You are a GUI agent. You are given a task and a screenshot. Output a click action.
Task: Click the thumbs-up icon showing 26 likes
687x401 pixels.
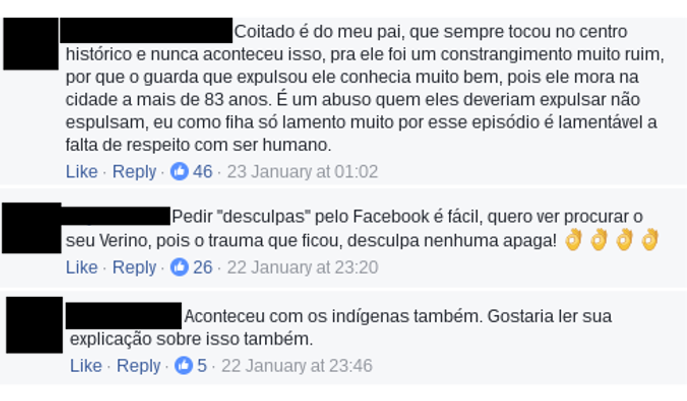(179, 267)
